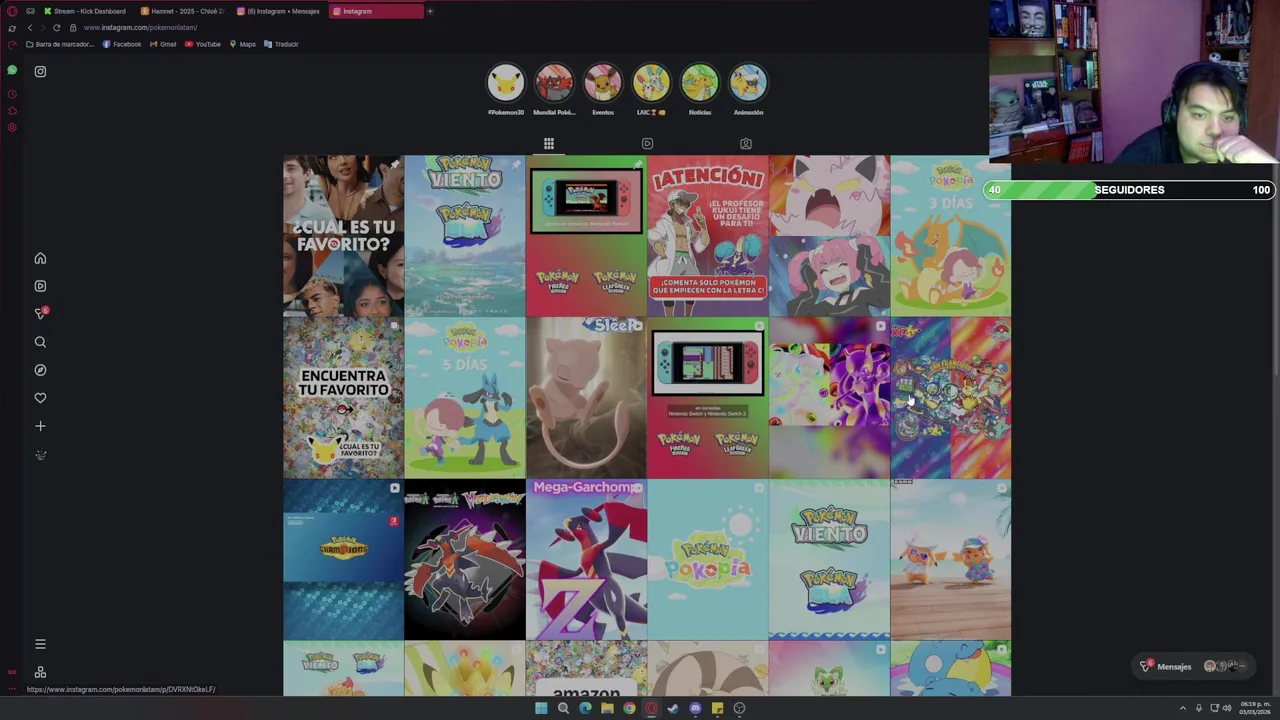
Task: Open OBS Studio from the taskbar
Action: 739,708
